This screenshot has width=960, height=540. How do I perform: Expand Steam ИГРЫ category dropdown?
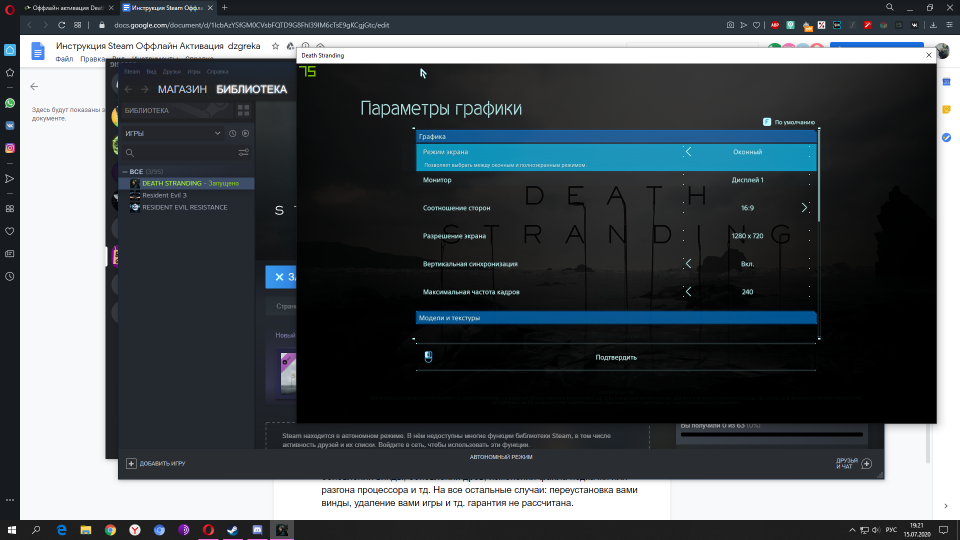(x=217, y=133)
